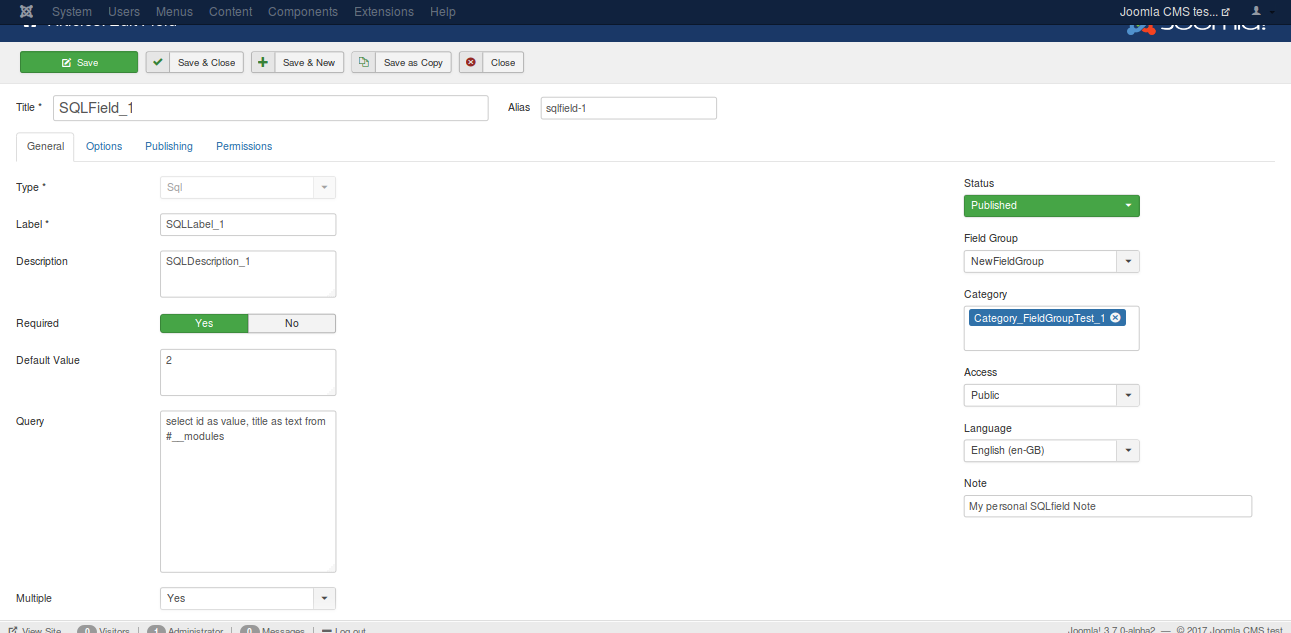Viewport: 1291px width, 633px height.
Task: Remove Category_FieldGroupTest_1 tag with its x icon
Action: click(x=1115, y=318)
